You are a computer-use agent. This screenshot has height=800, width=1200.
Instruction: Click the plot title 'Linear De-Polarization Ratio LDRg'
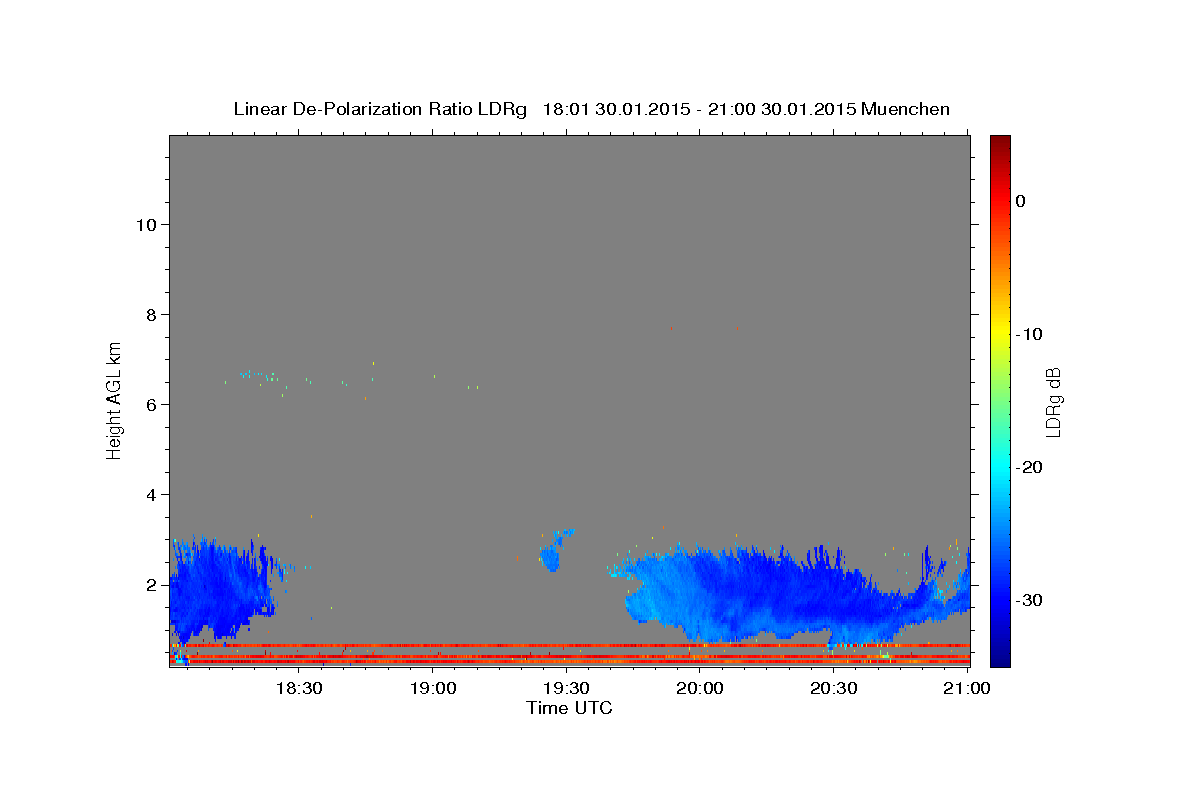[380, 109]
